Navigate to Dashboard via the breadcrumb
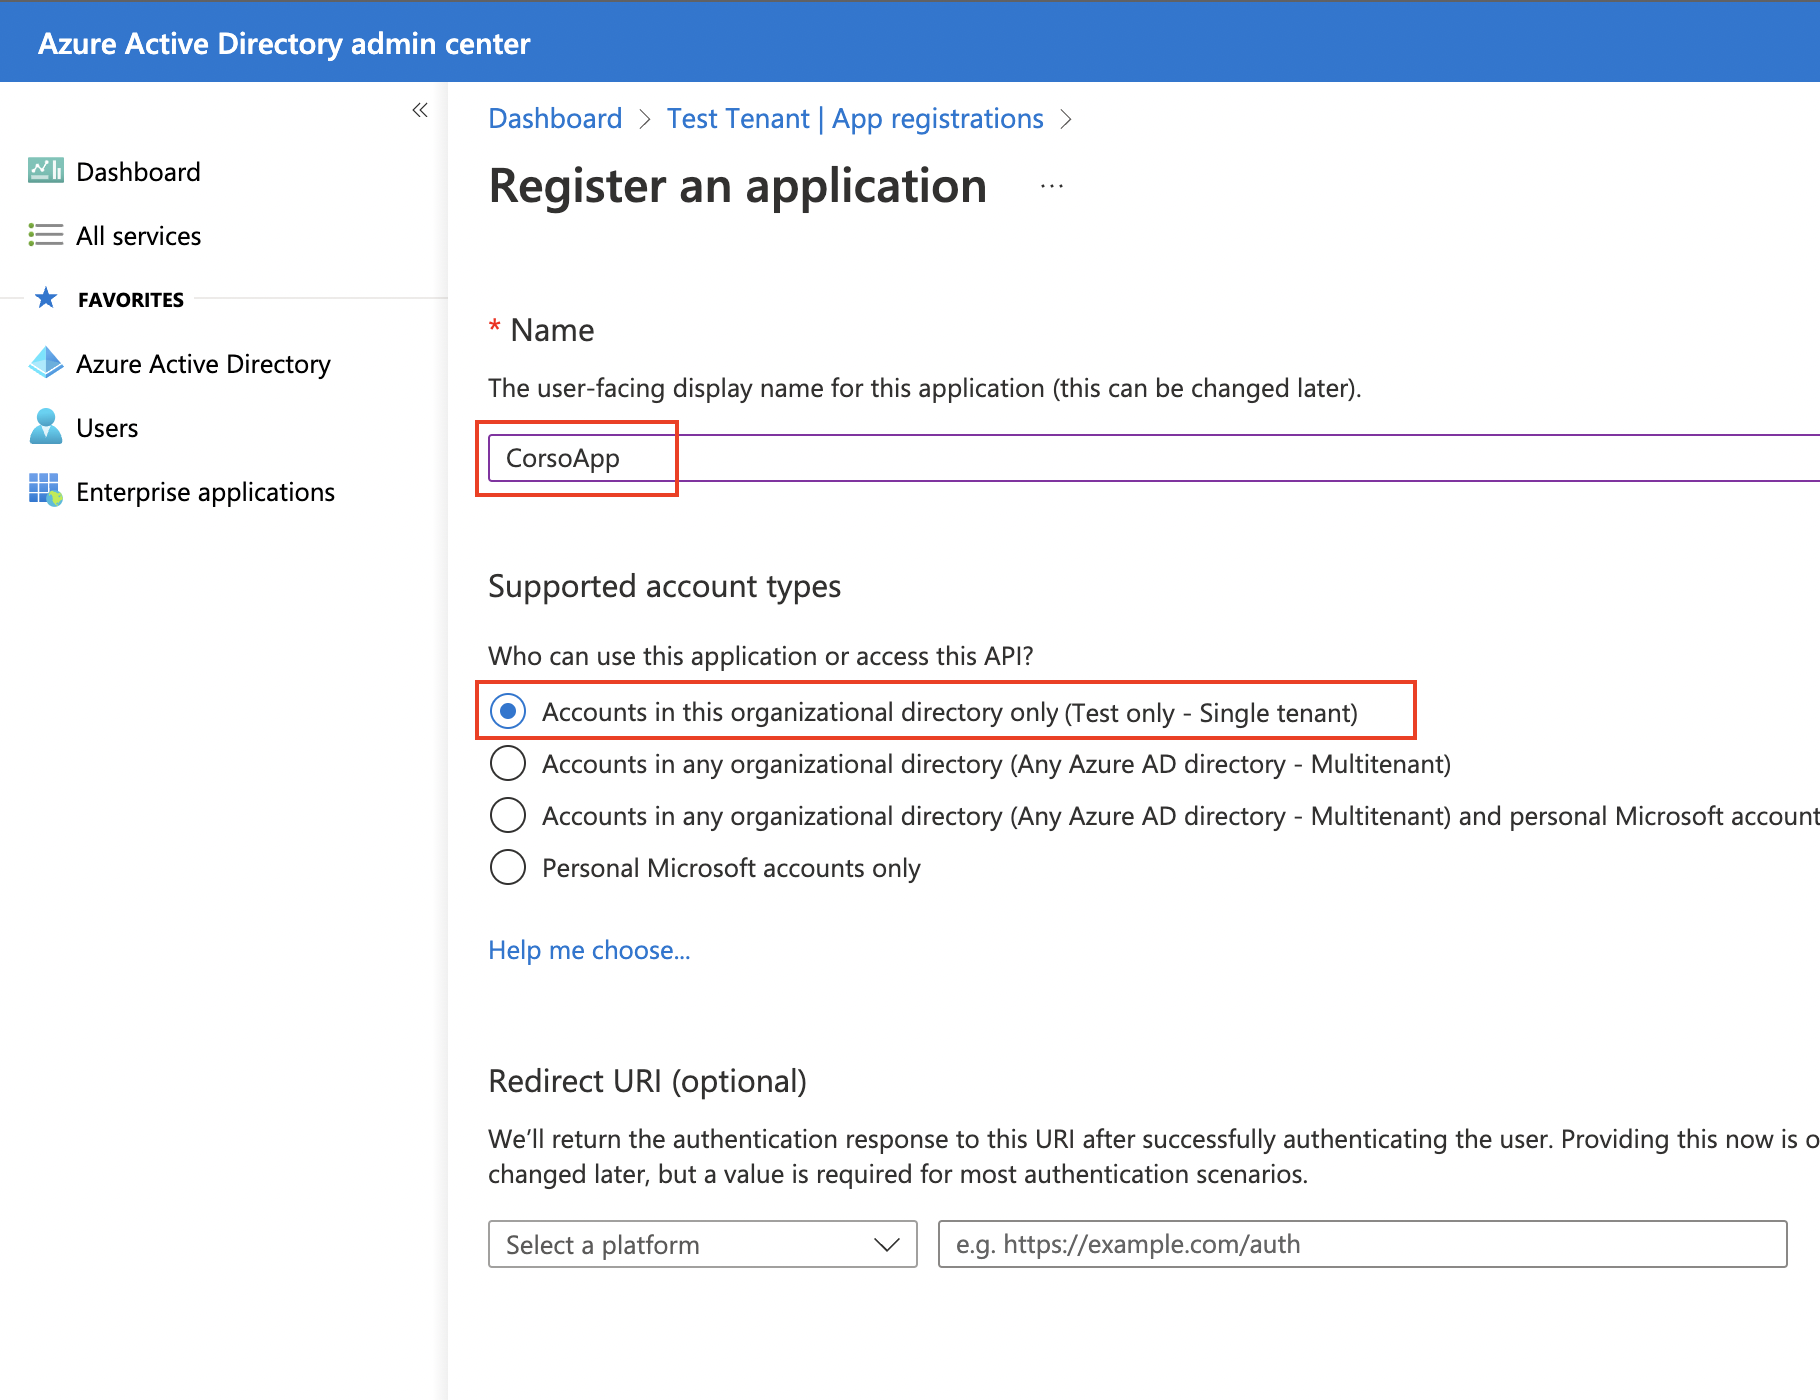The width and height of the screenshot is (1820, 1400). click(555, 118)
